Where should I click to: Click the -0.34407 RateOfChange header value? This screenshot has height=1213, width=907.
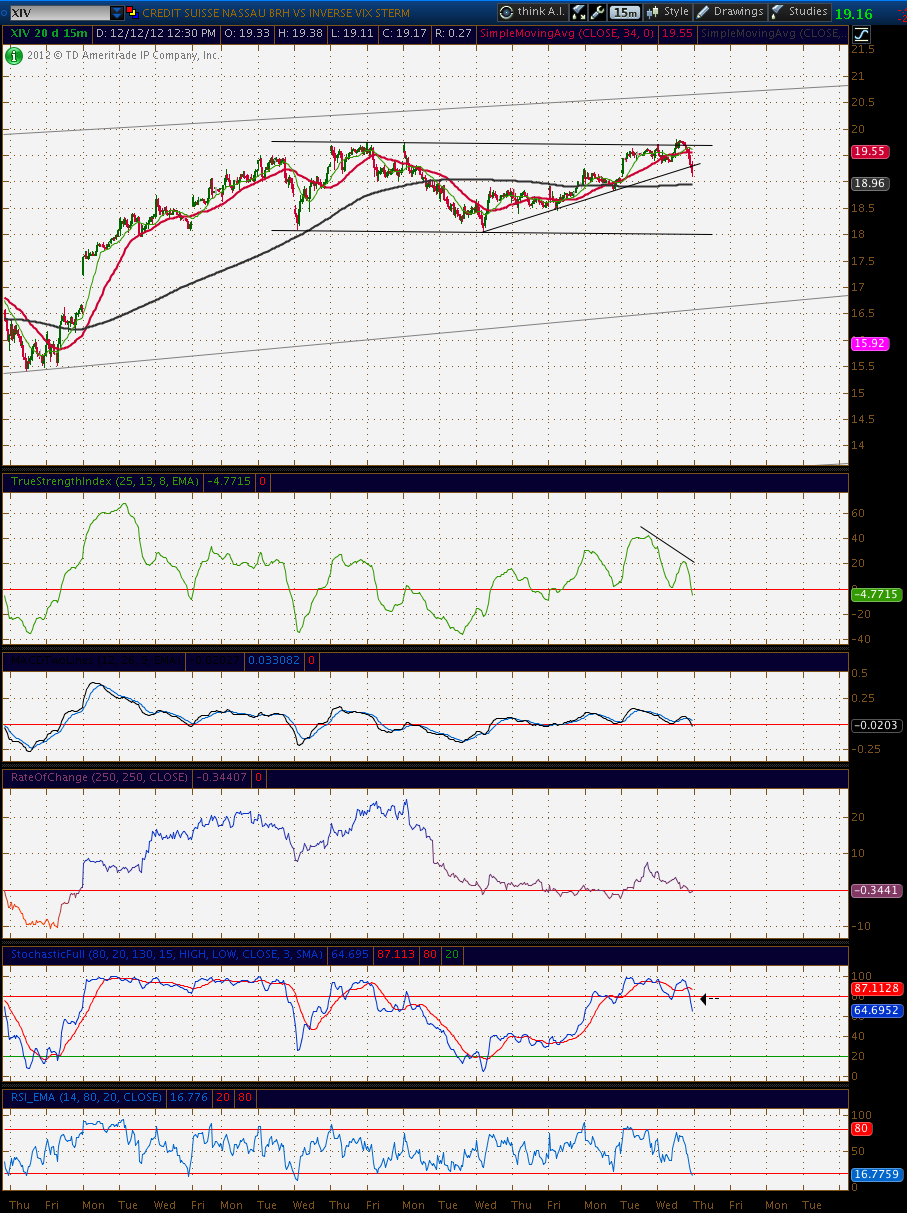(x=221, y=777)
